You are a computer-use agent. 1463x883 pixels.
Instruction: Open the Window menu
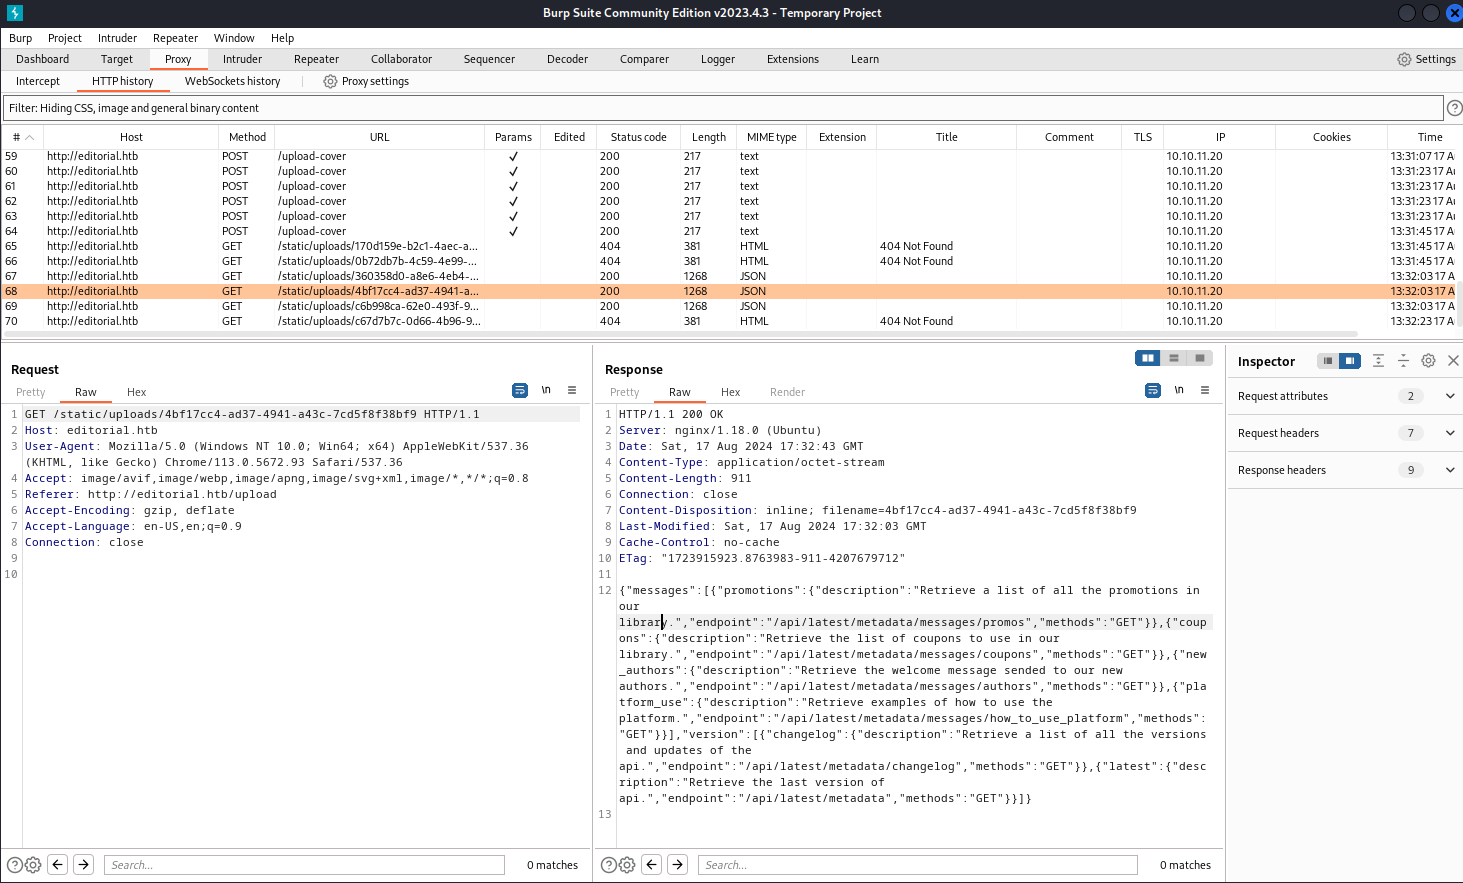point(234,38)
